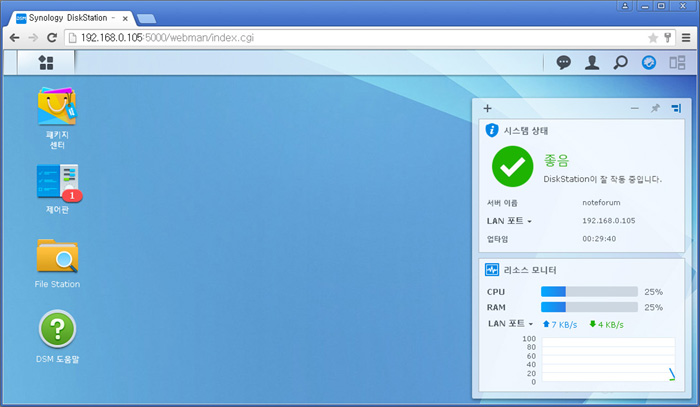The height and width of the screenshot is (407, 700).
Task: Reload the browser page
Action: (x=52, y=38)
